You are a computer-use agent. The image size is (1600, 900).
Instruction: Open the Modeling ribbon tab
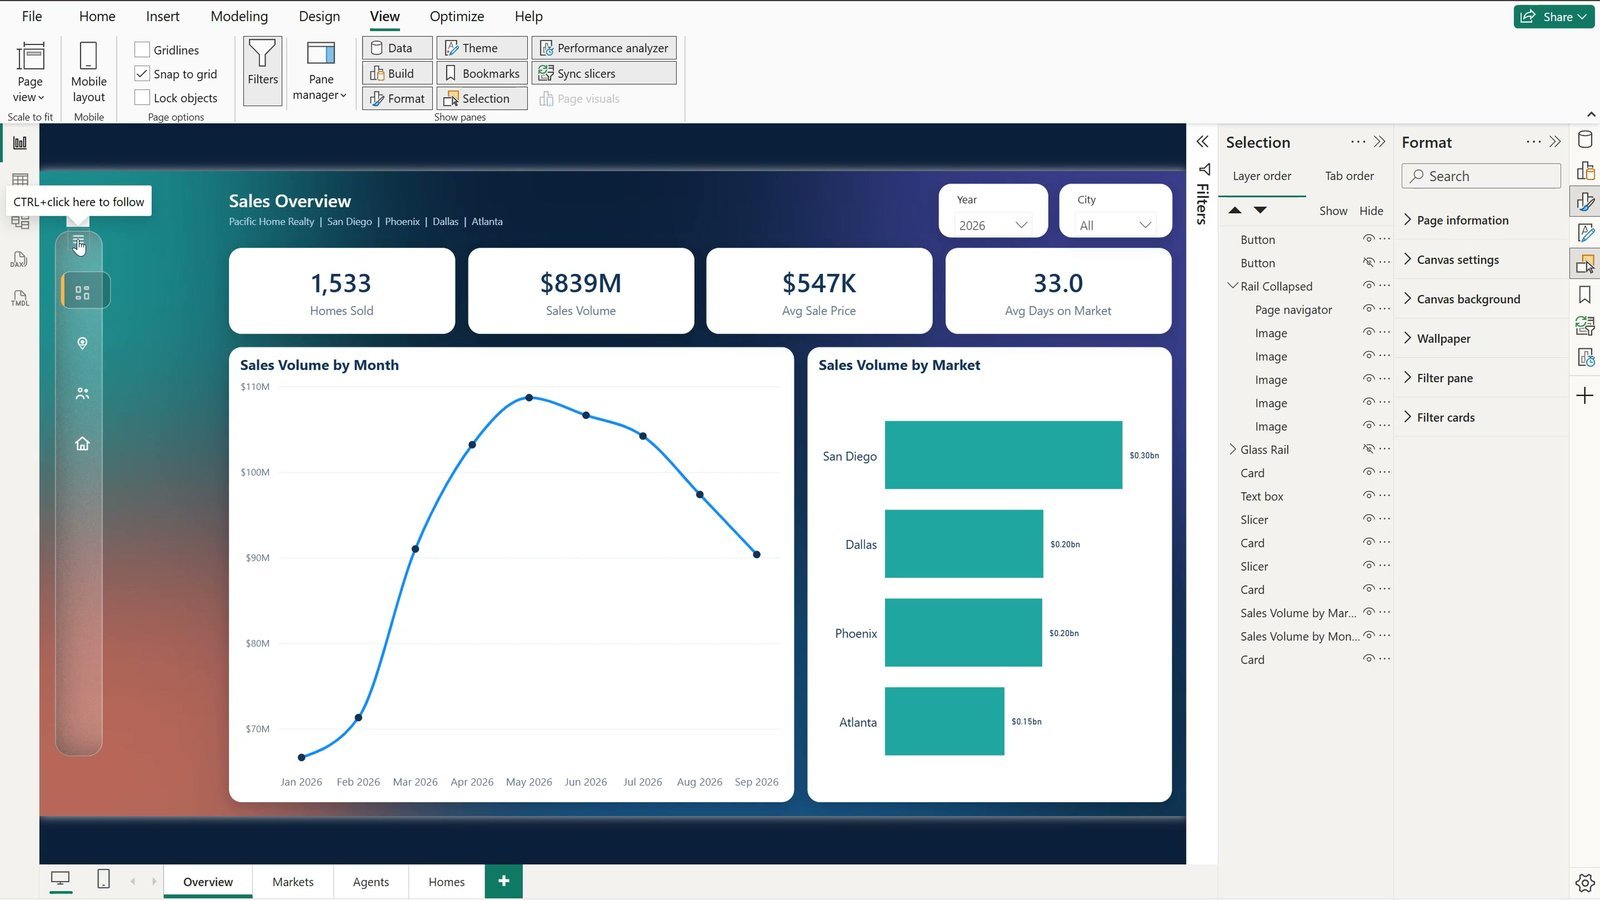tap(239, 16)
